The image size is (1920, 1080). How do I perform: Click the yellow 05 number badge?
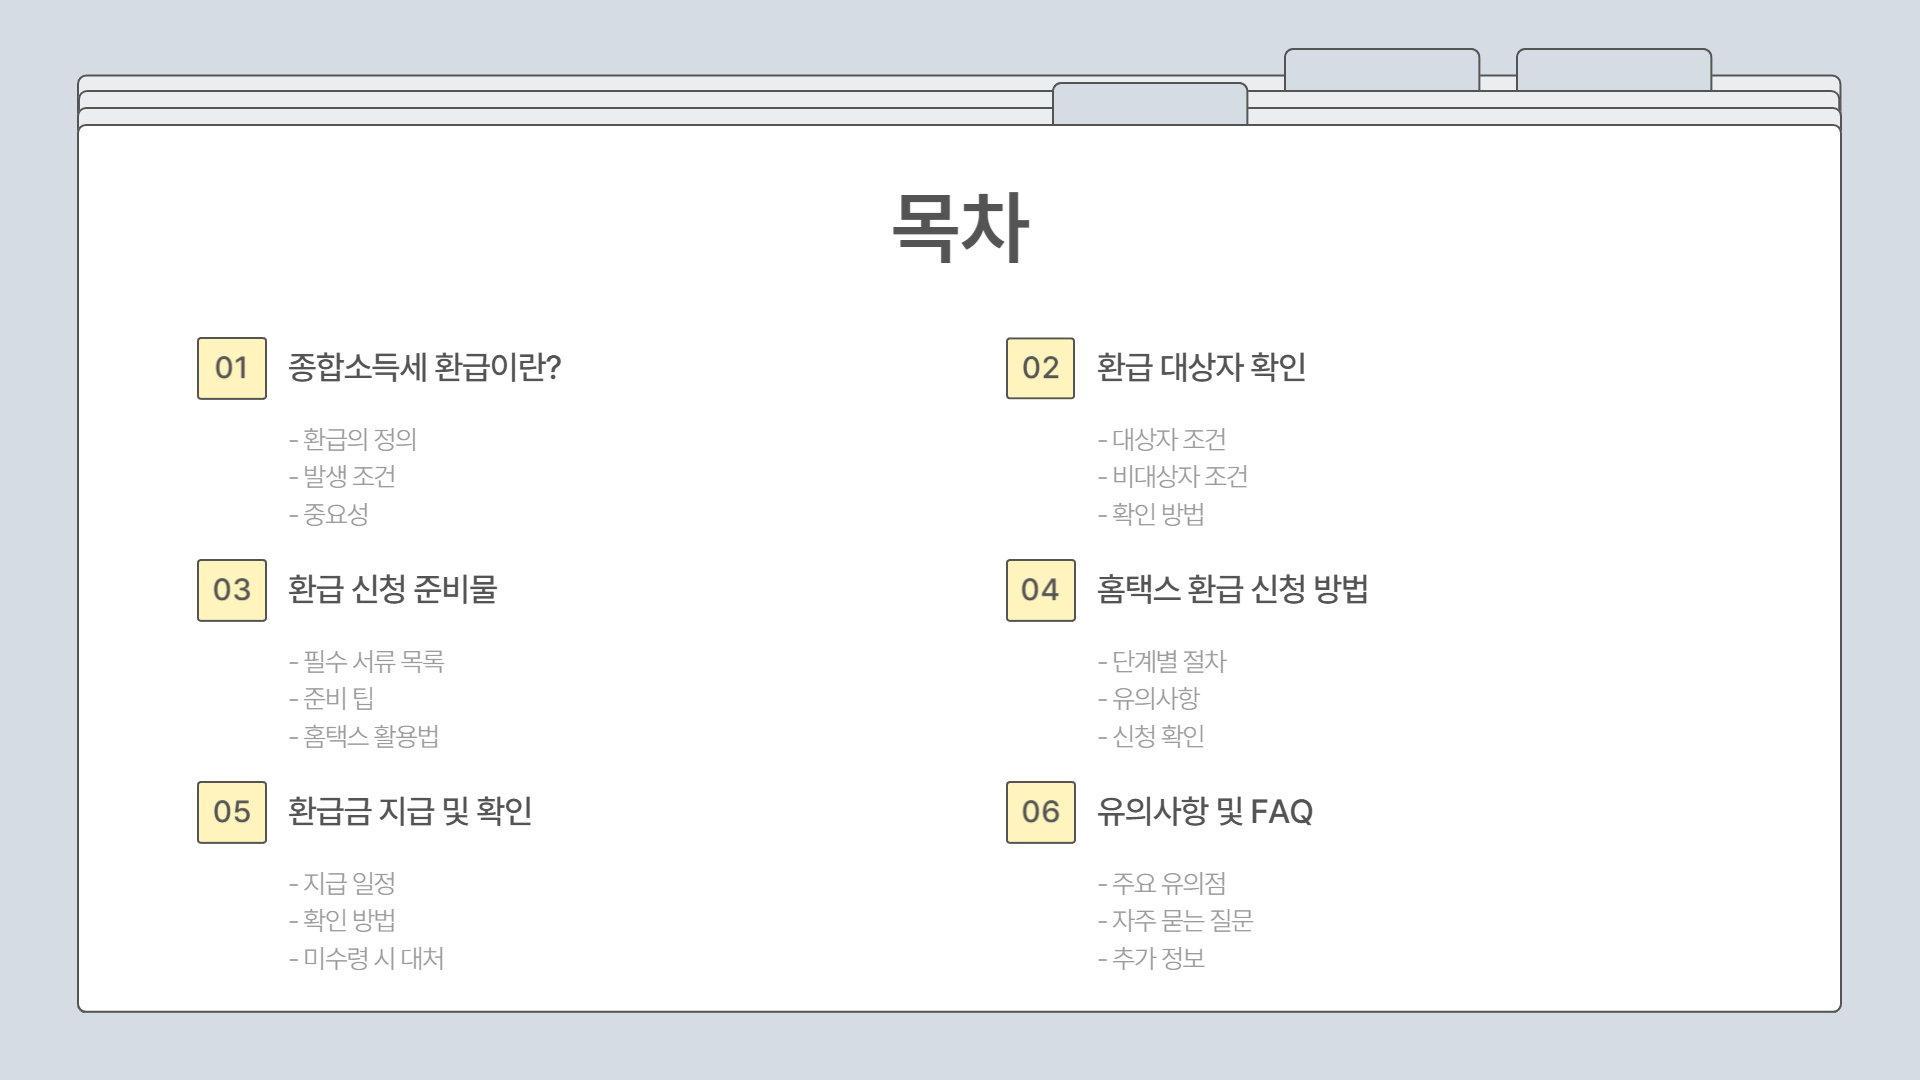pyautogui.click(x=231, y=812)
